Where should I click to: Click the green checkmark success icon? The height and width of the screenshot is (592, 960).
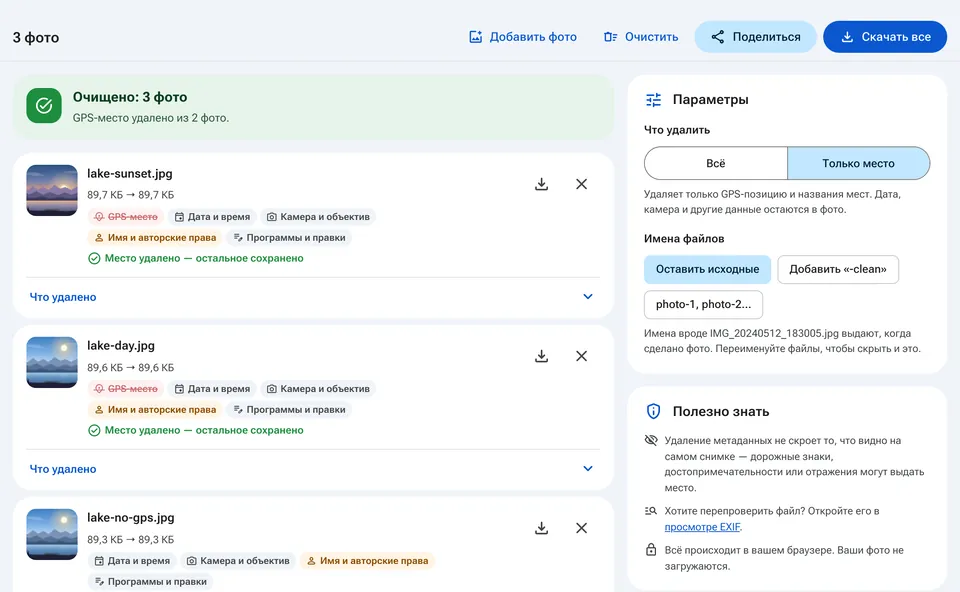44,105
